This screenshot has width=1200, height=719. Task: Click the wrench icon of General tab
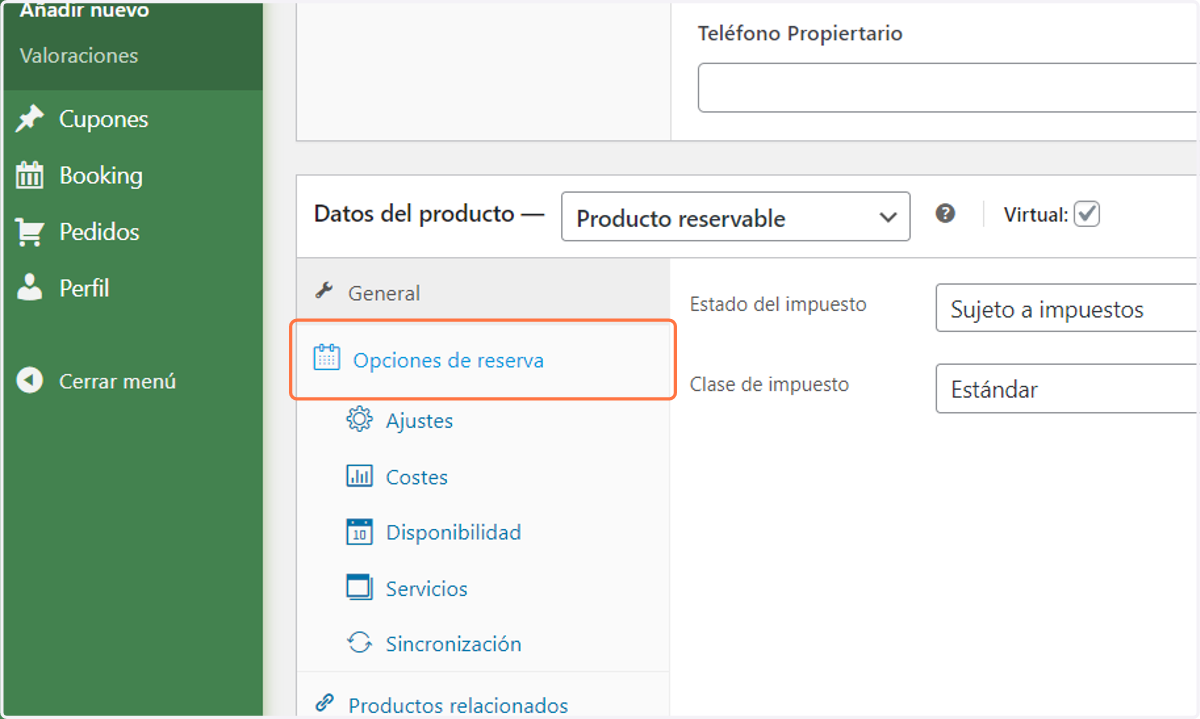tap(324, 292)
